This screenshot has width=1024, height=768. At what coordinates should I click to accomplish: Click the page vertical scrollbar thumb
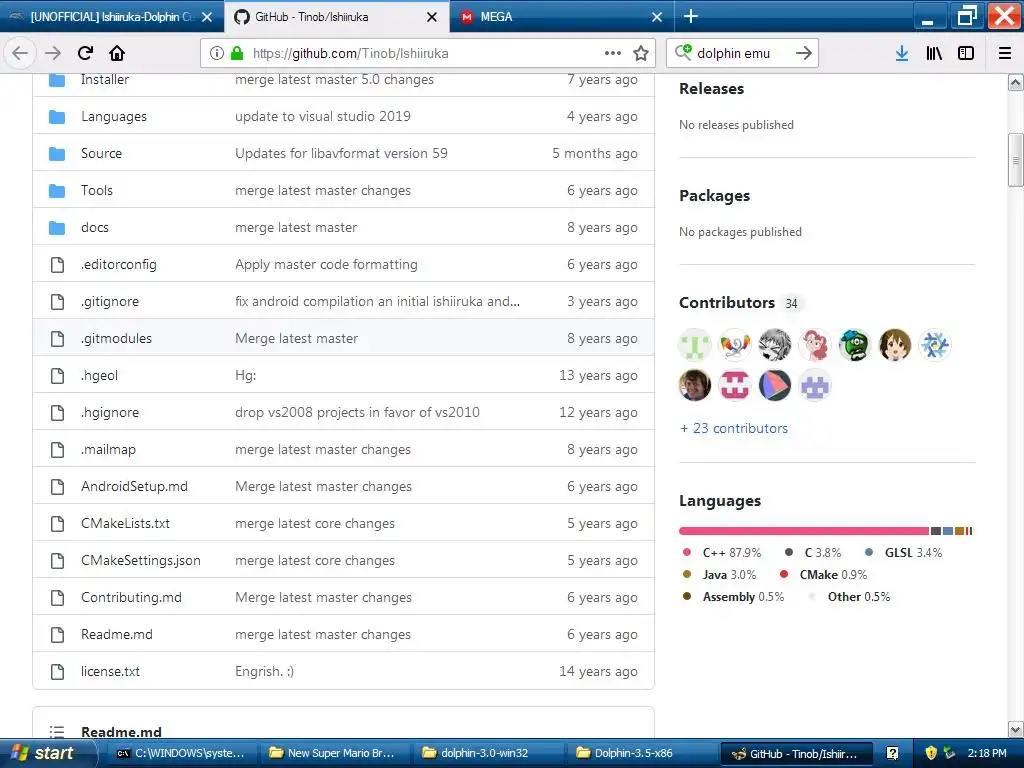click(x=1016, y=160)
